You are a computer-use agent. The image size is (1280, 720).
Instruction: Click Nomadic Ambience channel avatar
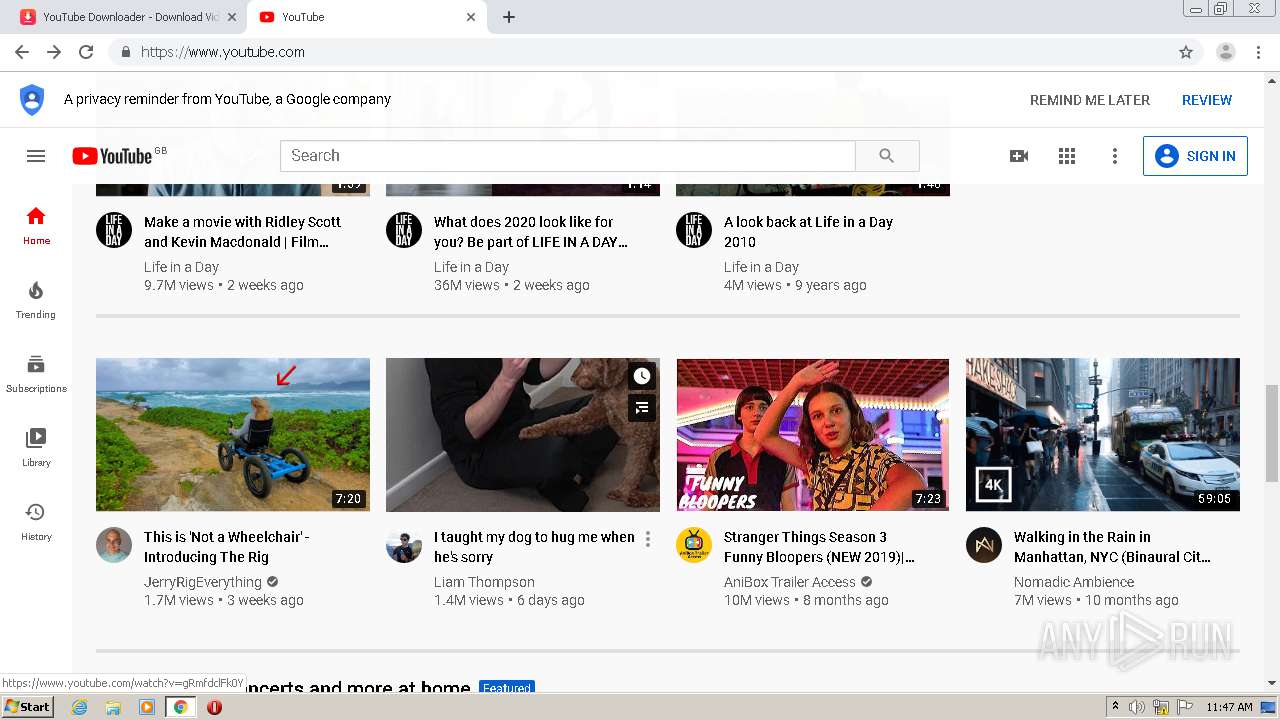click(984, 545)
